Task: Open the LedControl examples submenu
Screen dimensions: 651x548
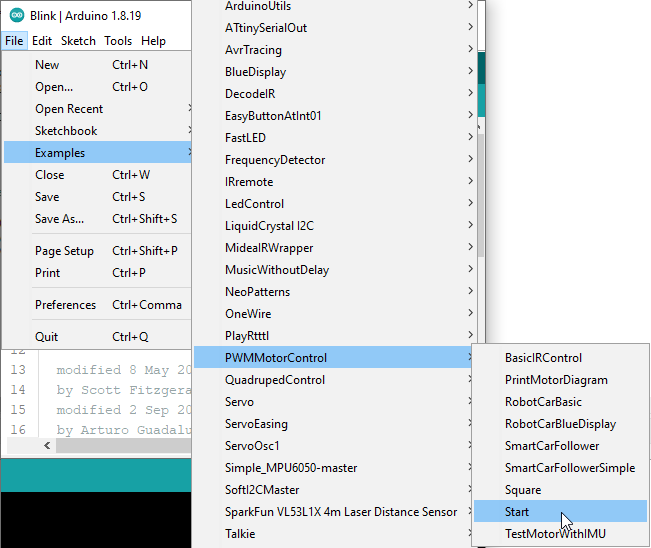Action: pos(335,204)
